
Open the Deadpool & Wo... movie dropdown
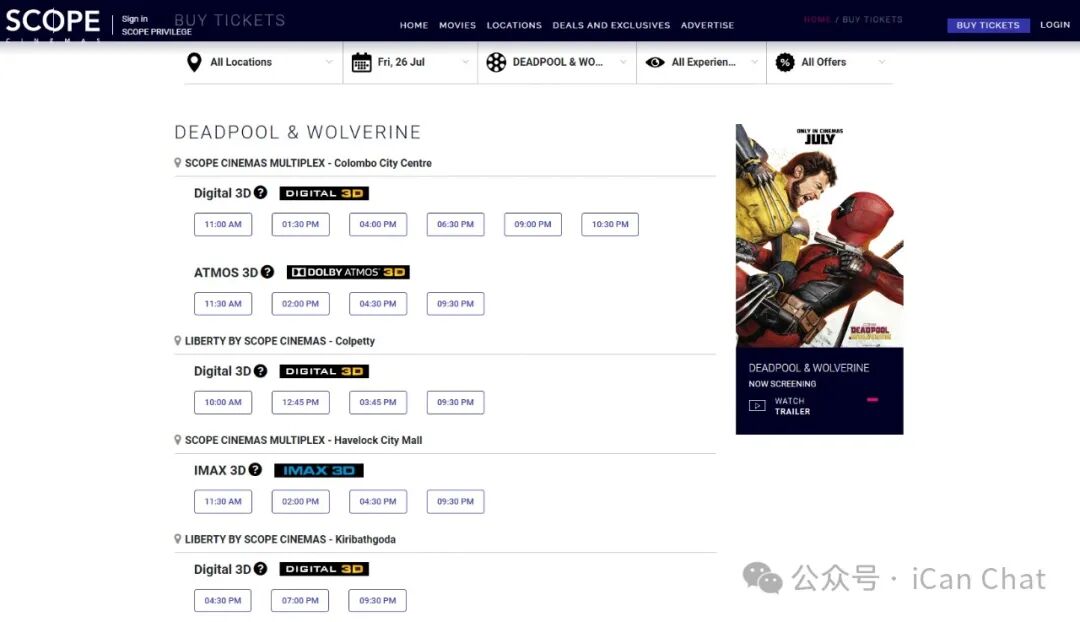[x=557, y=62]
